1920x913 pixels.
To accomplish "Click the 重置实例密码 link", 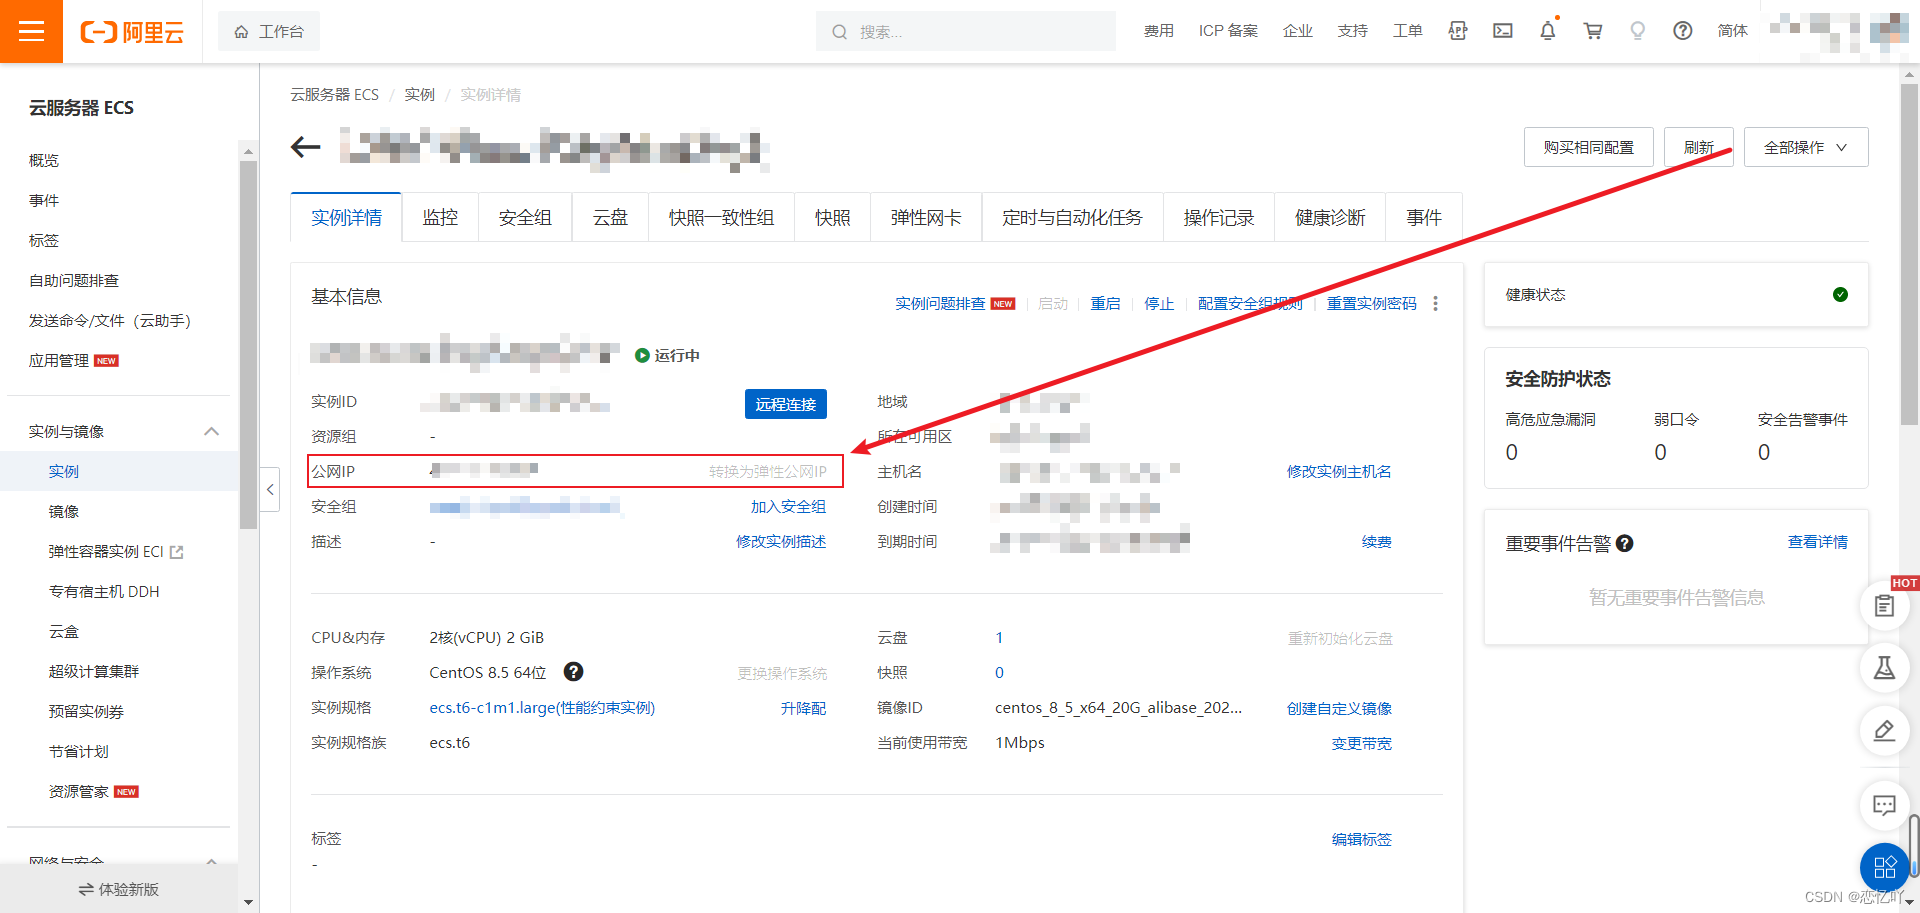I will pyautogui.click(x=1371, y=303).
